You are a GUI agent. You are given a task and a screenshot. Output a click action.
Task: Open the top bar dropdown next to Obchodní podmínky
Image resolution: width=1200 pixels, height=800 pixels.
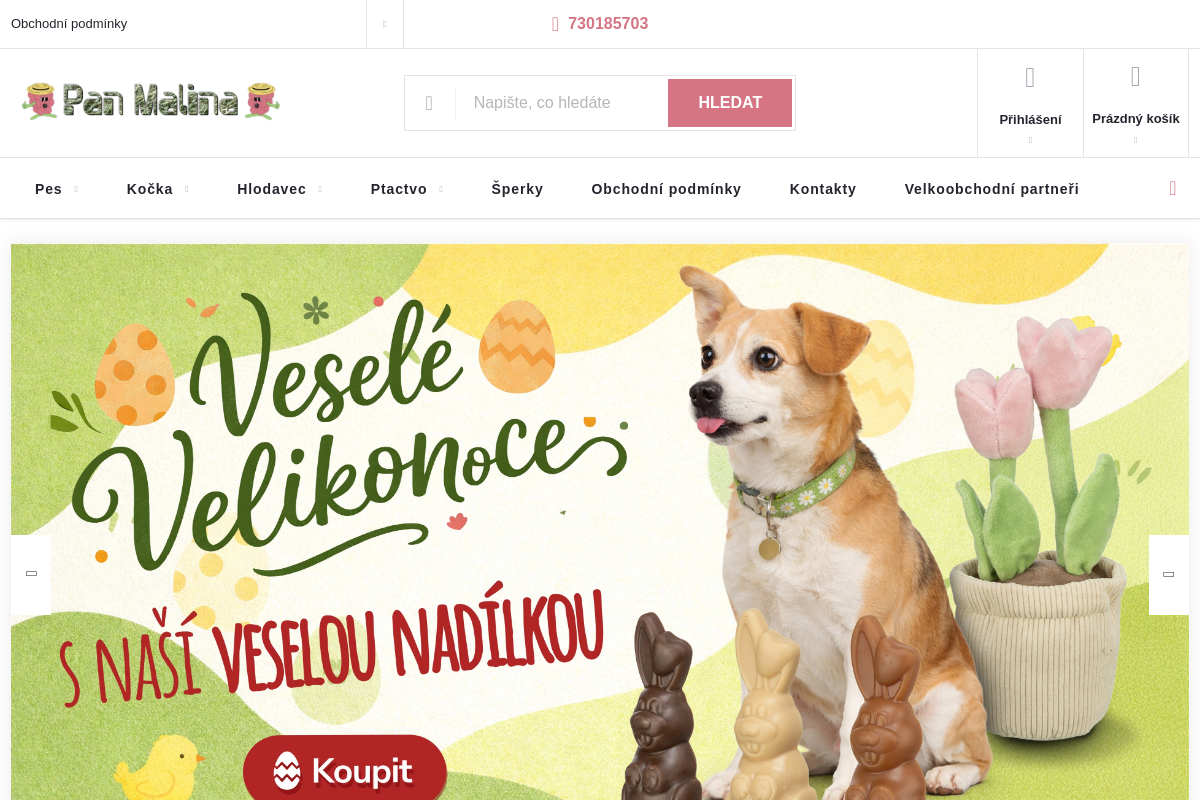pyautogui.click(x=385, y=24)
